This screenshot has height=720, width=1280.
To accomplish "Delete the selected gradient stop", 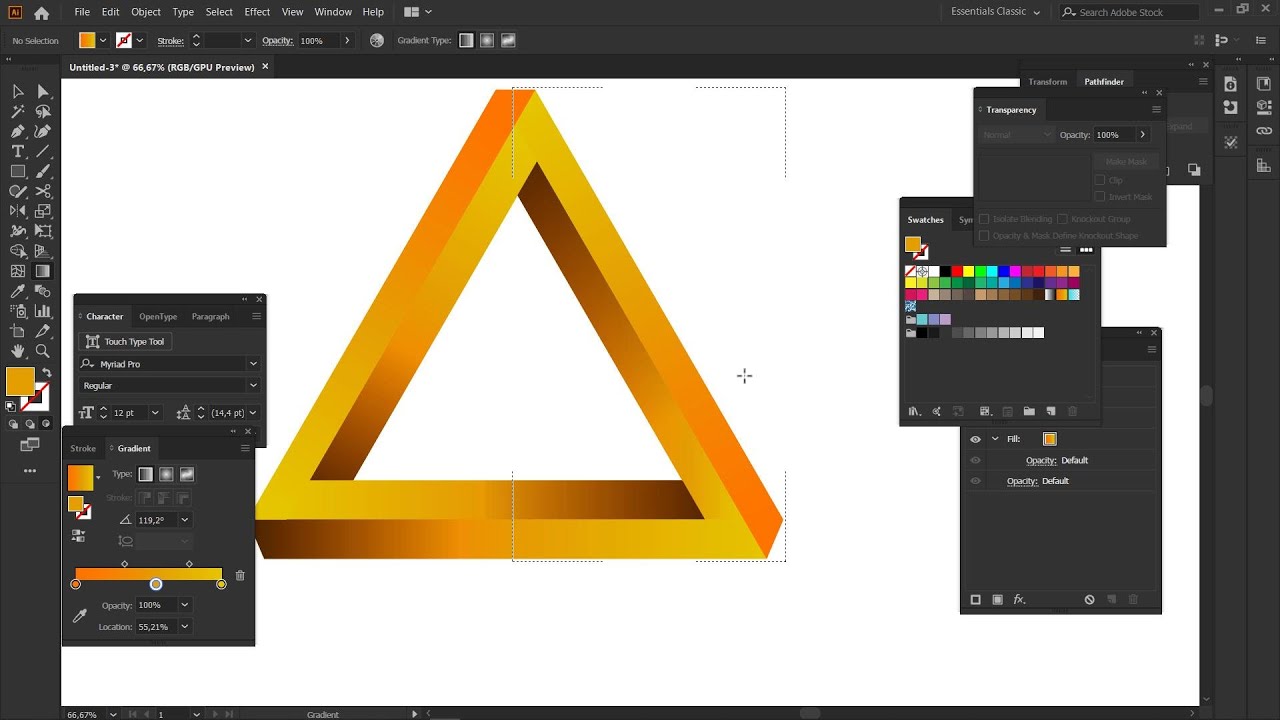I will (240, 576).
